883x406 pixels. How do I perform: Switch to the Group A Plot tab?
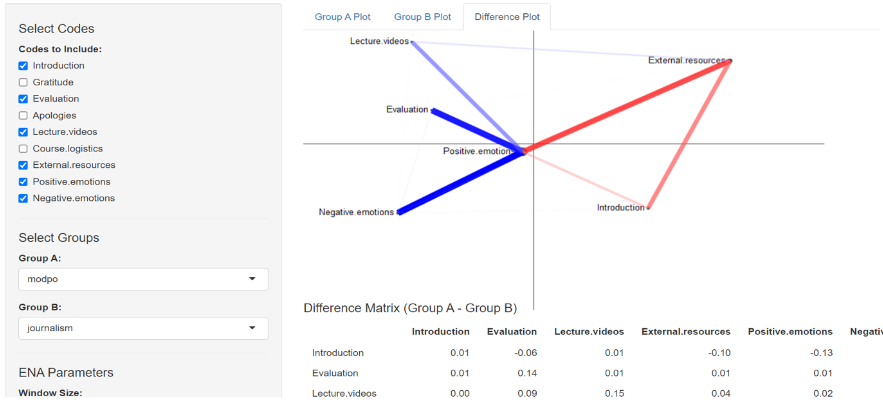click(x=342, y=17)
